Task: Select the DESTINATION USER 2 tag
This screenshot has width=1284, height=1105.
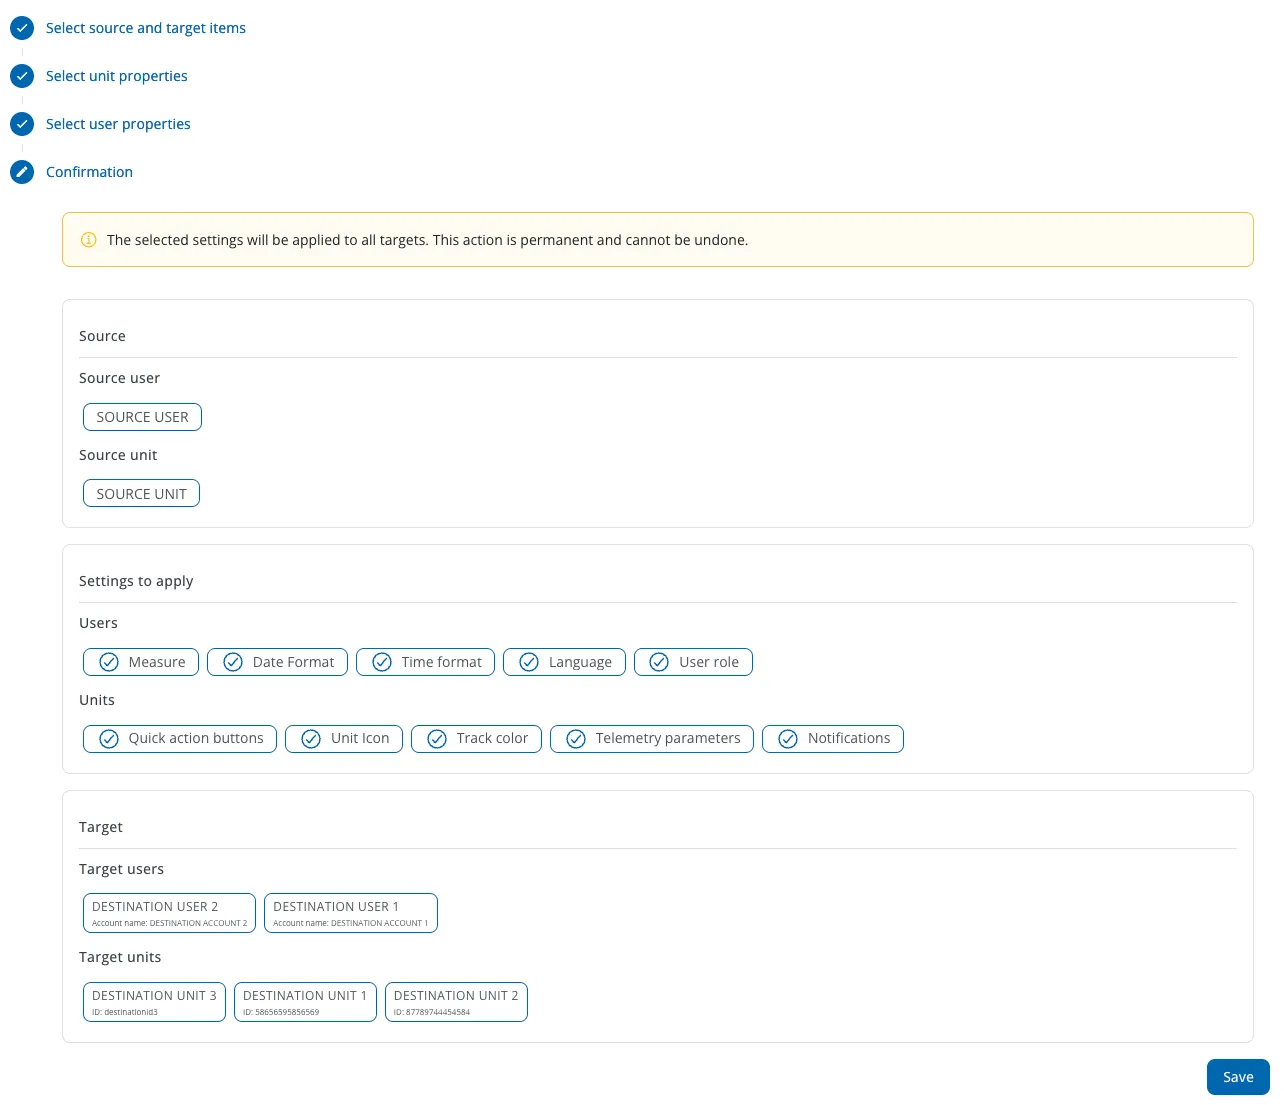Action: [x=169, y=913]
